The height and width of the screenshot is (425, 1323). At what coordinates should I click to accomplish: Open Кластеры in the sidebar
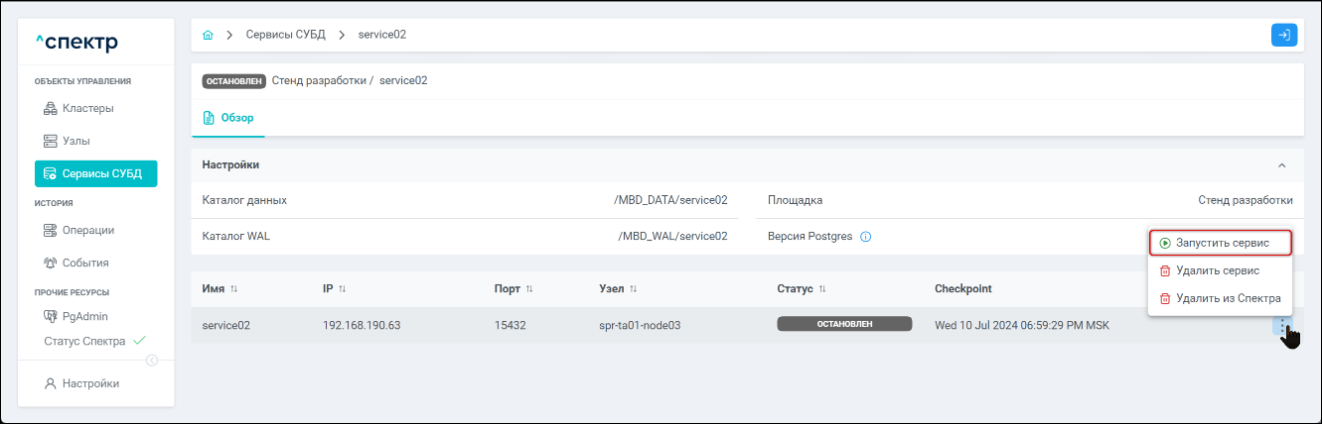point(88,108)
